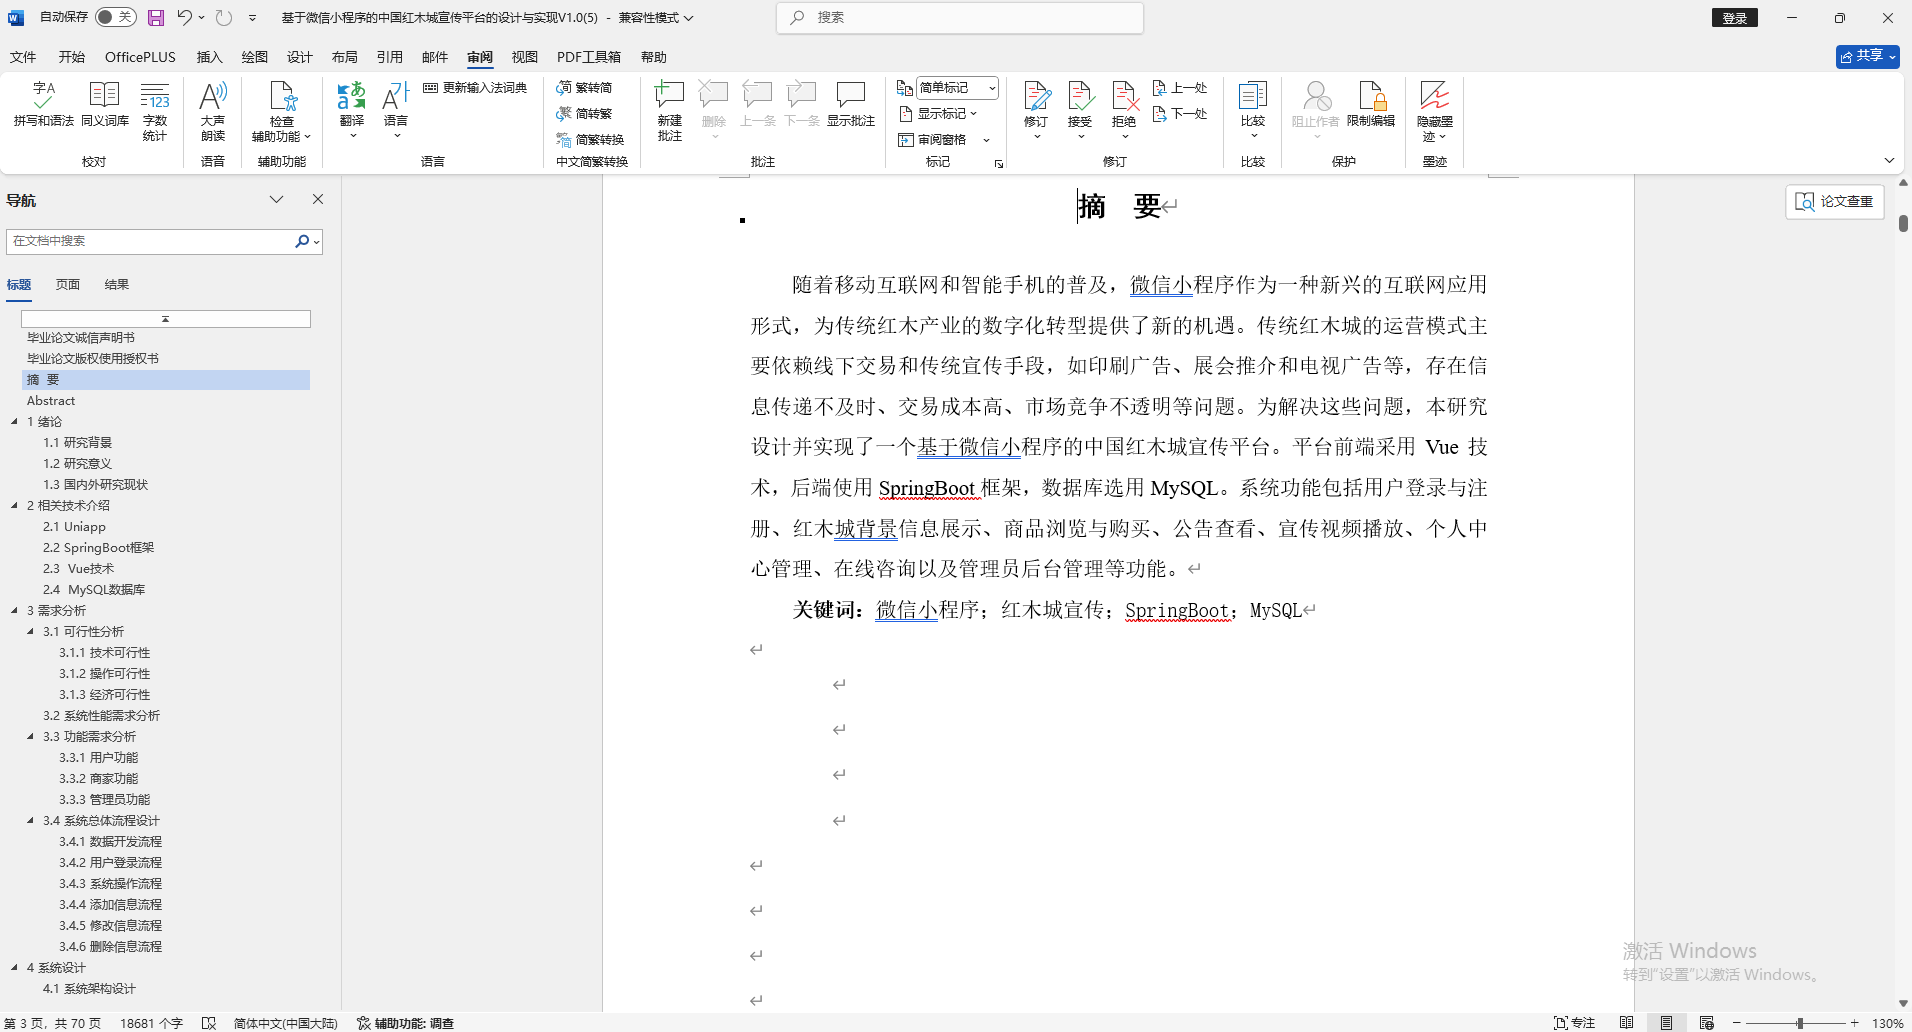Image resolution: width=1912 pixels, height=1032 pixels.
Task: Start Read Aloud with 大声朗读
Action: (212, 110)
